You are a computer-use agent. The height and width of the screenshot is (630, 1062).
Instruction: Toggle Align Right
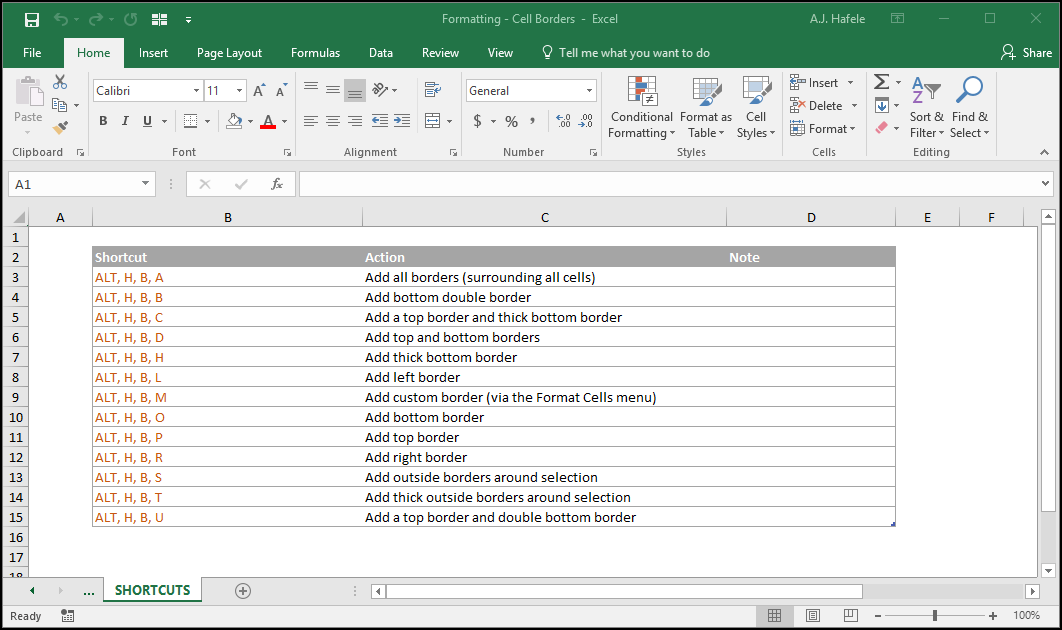[x=355, y=121]
